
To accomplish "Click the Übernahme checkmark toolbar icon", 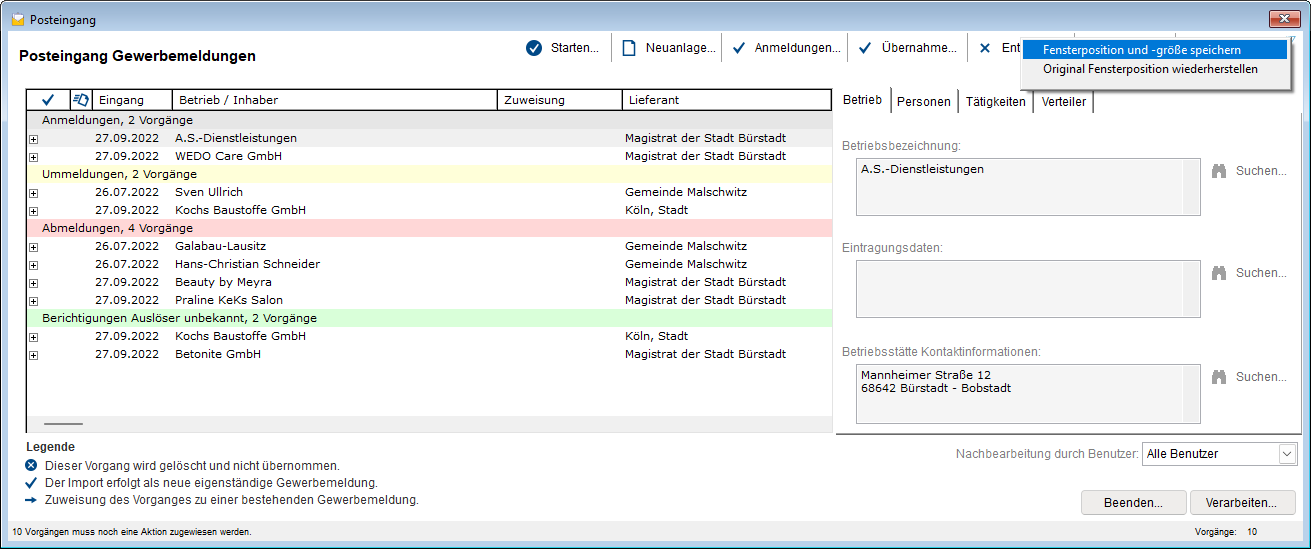I will [x=865, y=48].
